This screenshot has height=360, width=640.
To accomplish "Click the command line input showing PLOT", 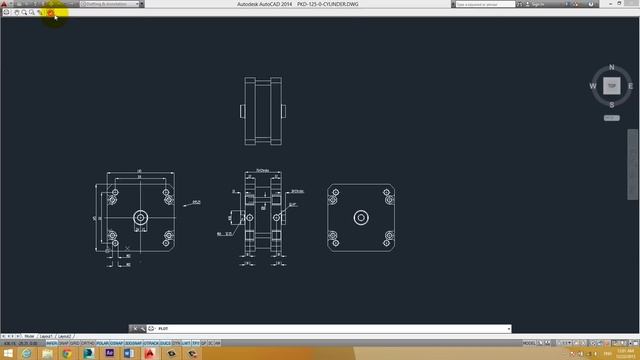I will (329, 329).
